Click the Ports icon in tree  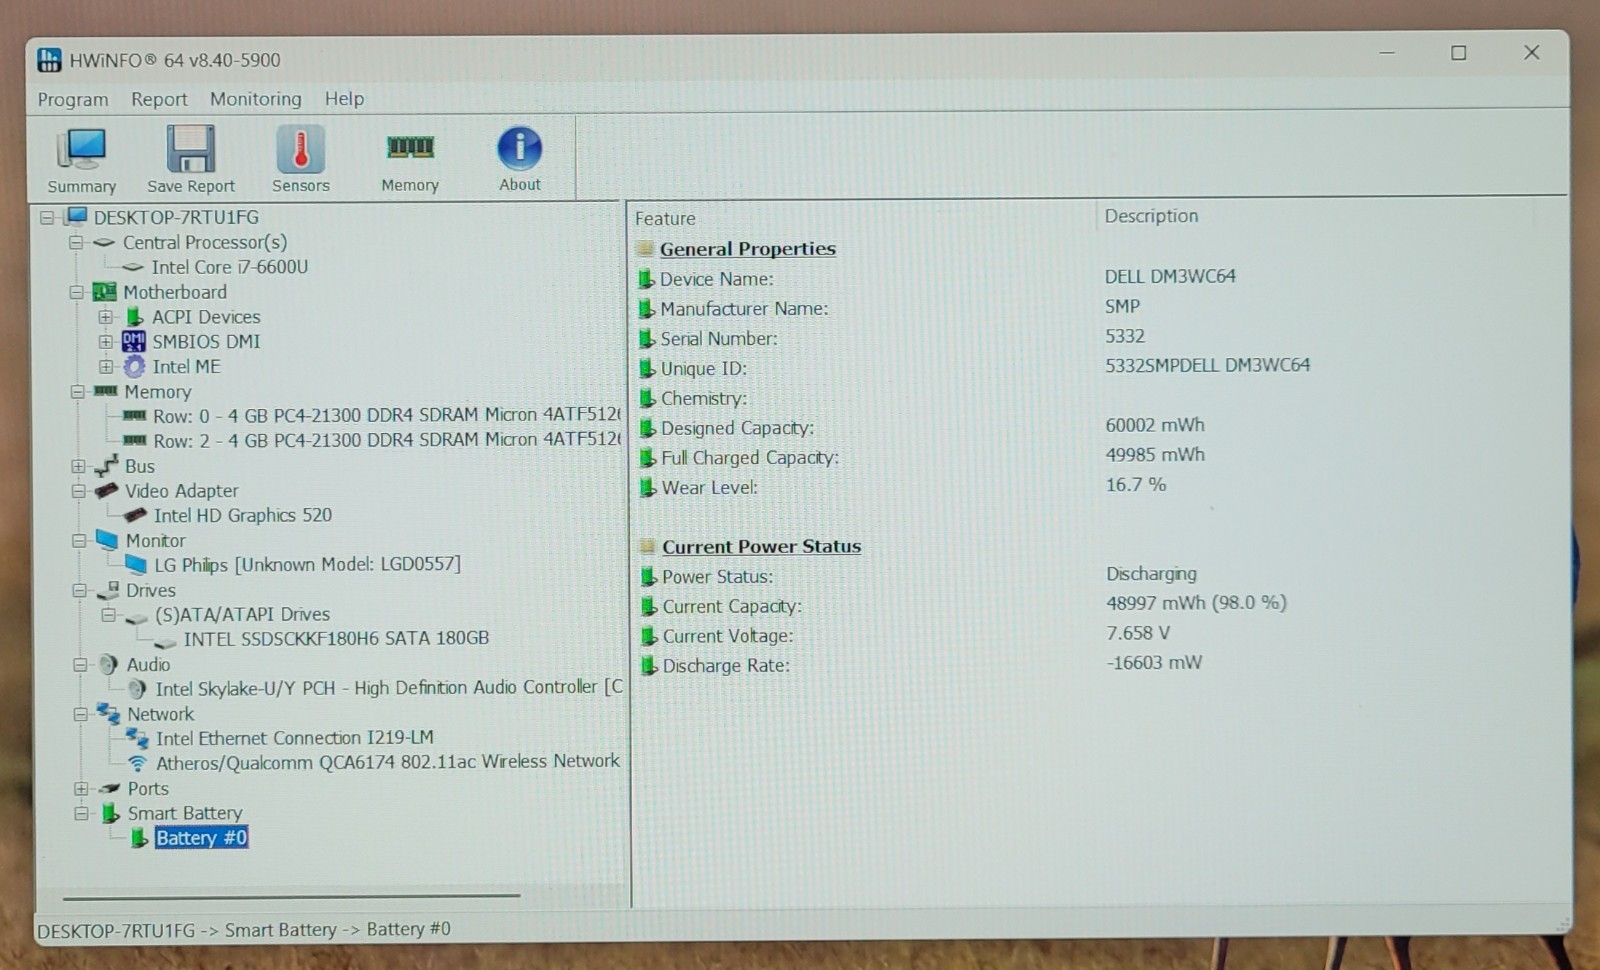[109, 788]
